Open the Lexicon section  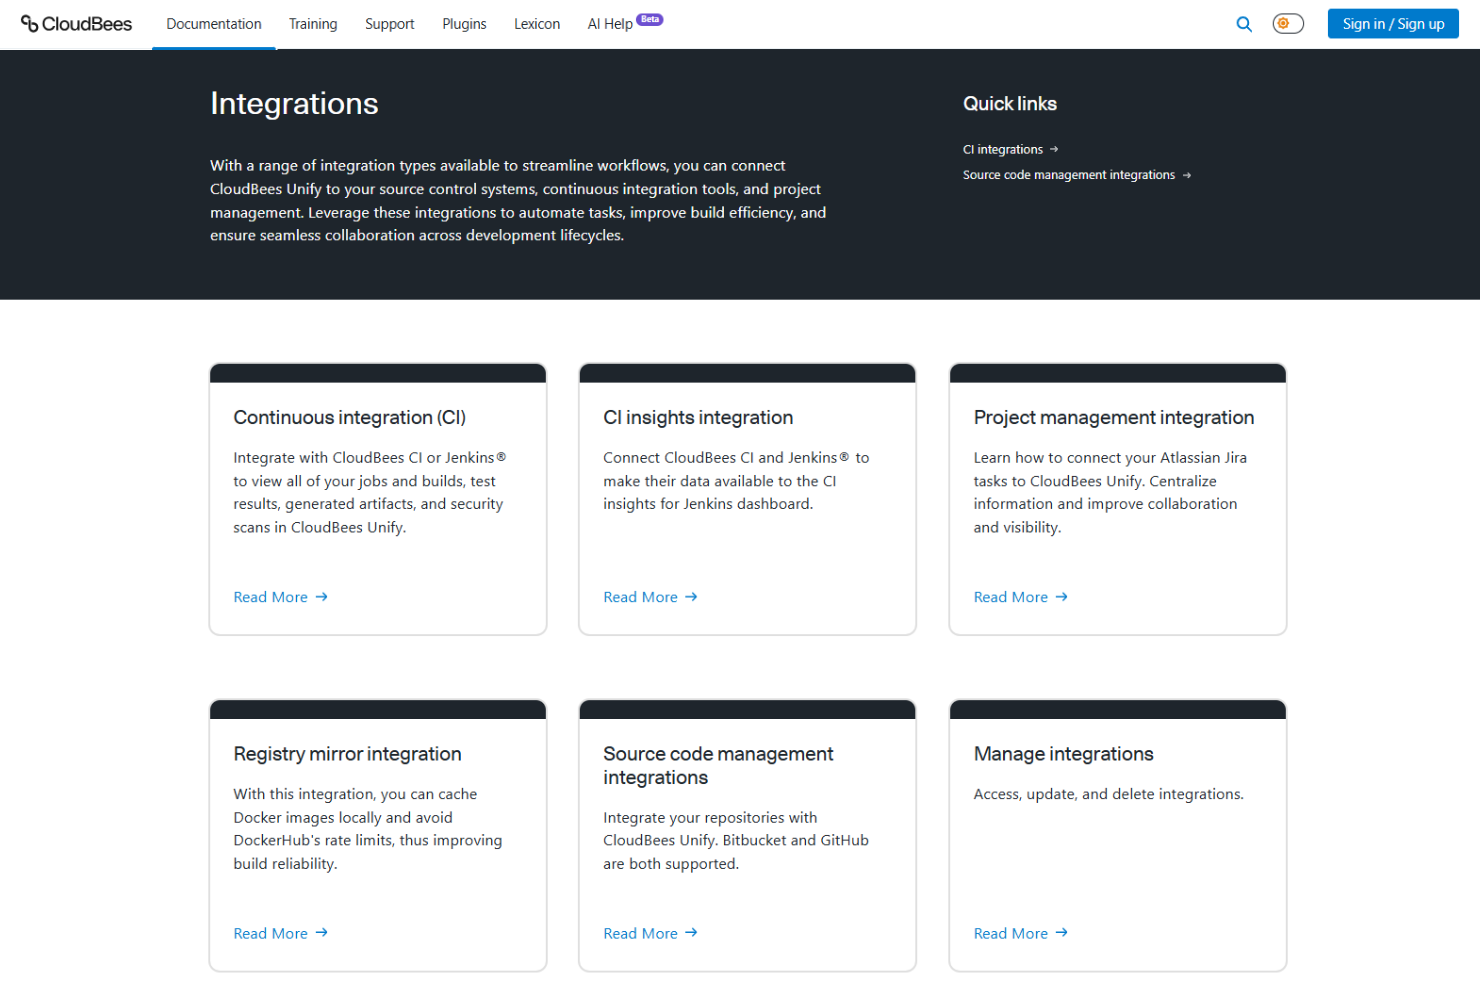[x=536, y=23]
